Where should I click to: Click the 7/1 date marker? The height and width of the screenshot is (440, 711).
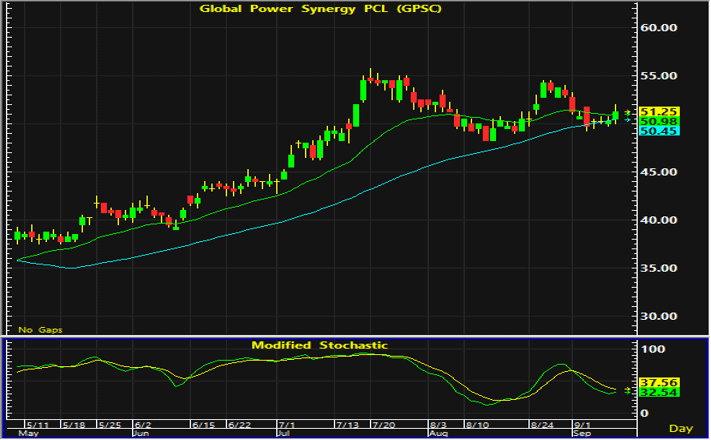pyautogui.click(x=287, y=425)
